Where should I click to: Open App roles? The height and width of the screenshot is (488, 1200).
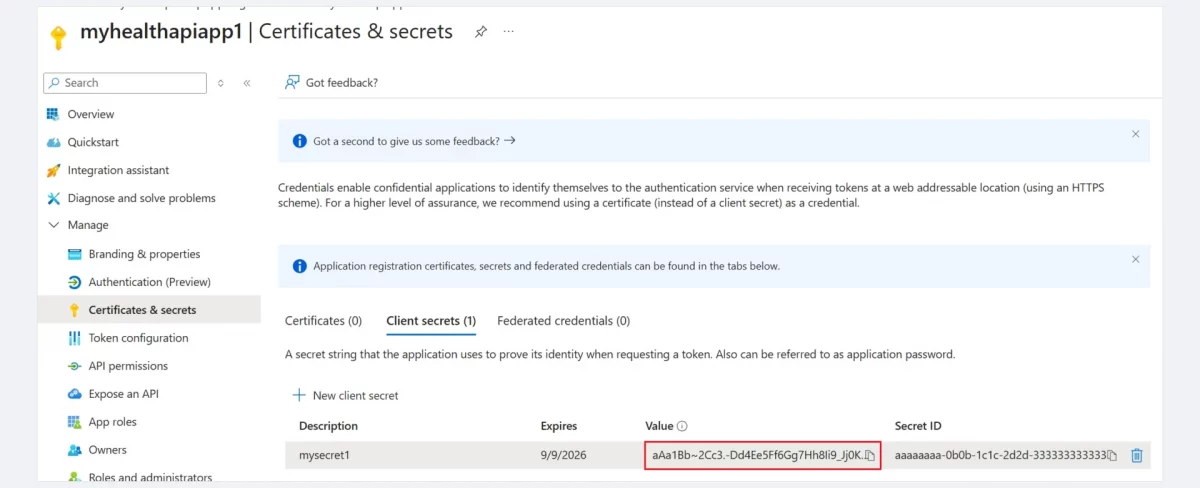coord(112,422)
